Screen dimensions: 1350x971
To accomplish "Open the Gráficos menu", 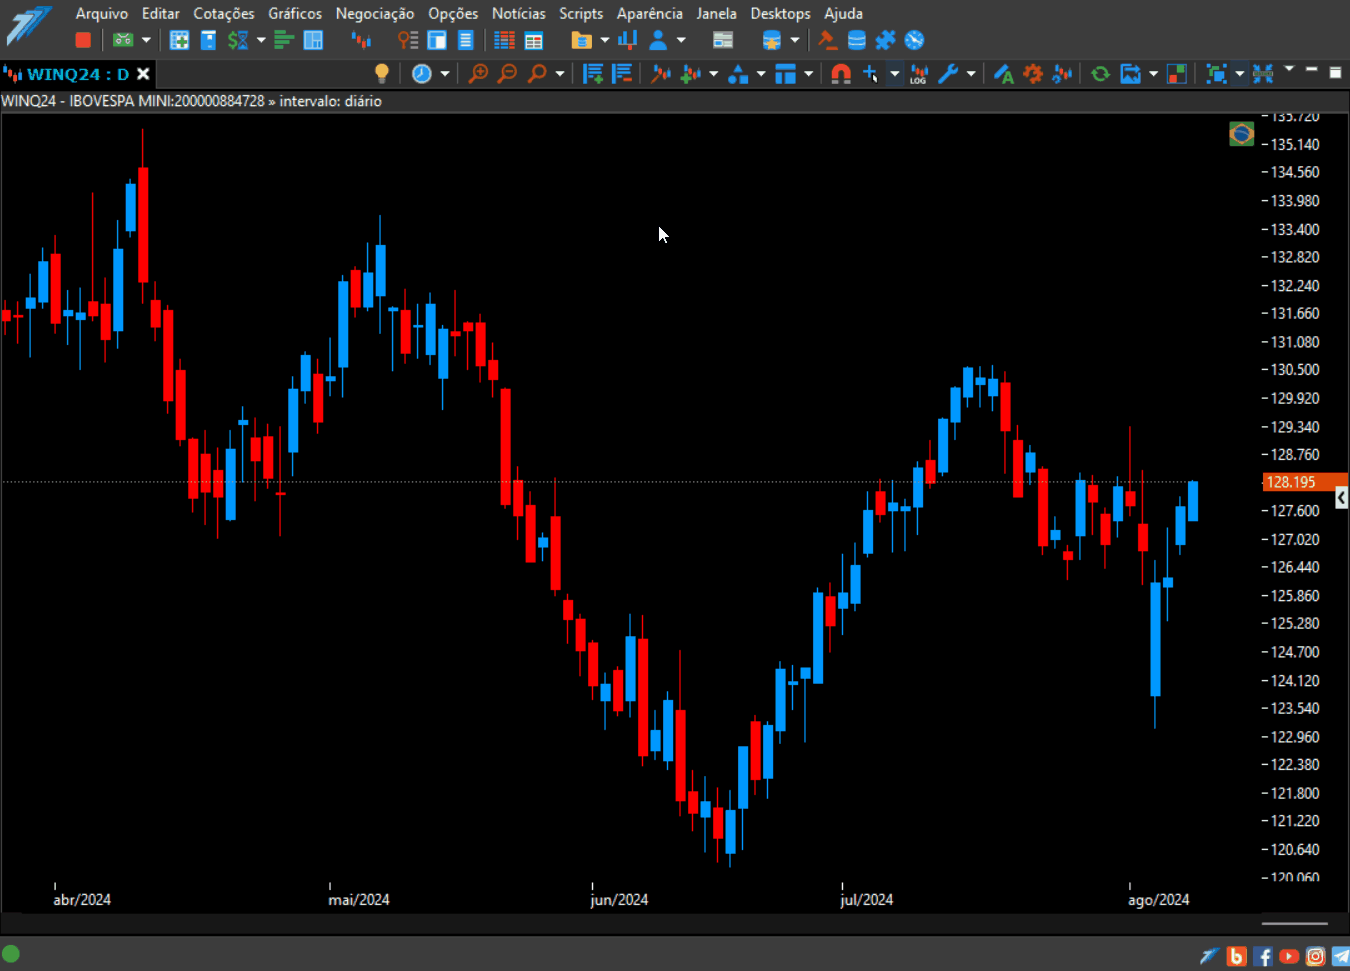I will tap(295, 13).
